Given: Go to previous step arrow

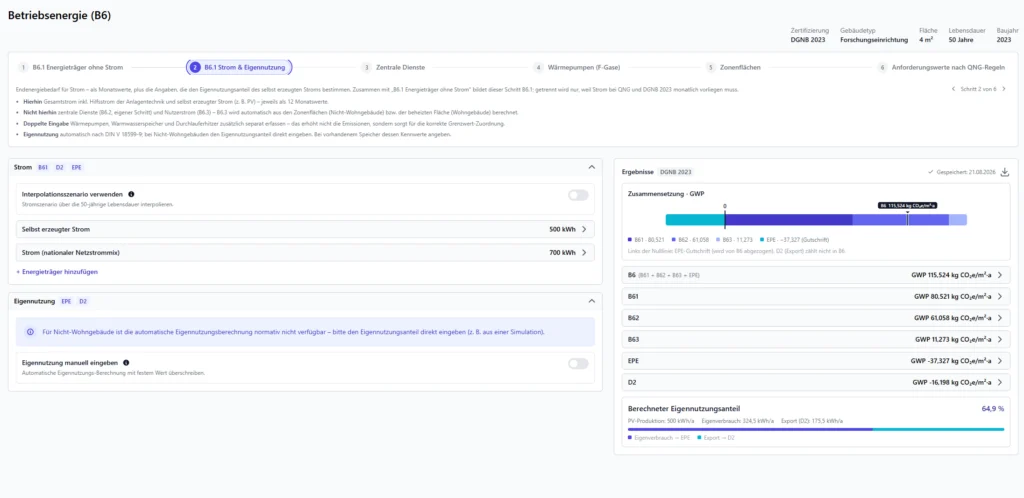Looking at the screenshot, I should point(953,89).
